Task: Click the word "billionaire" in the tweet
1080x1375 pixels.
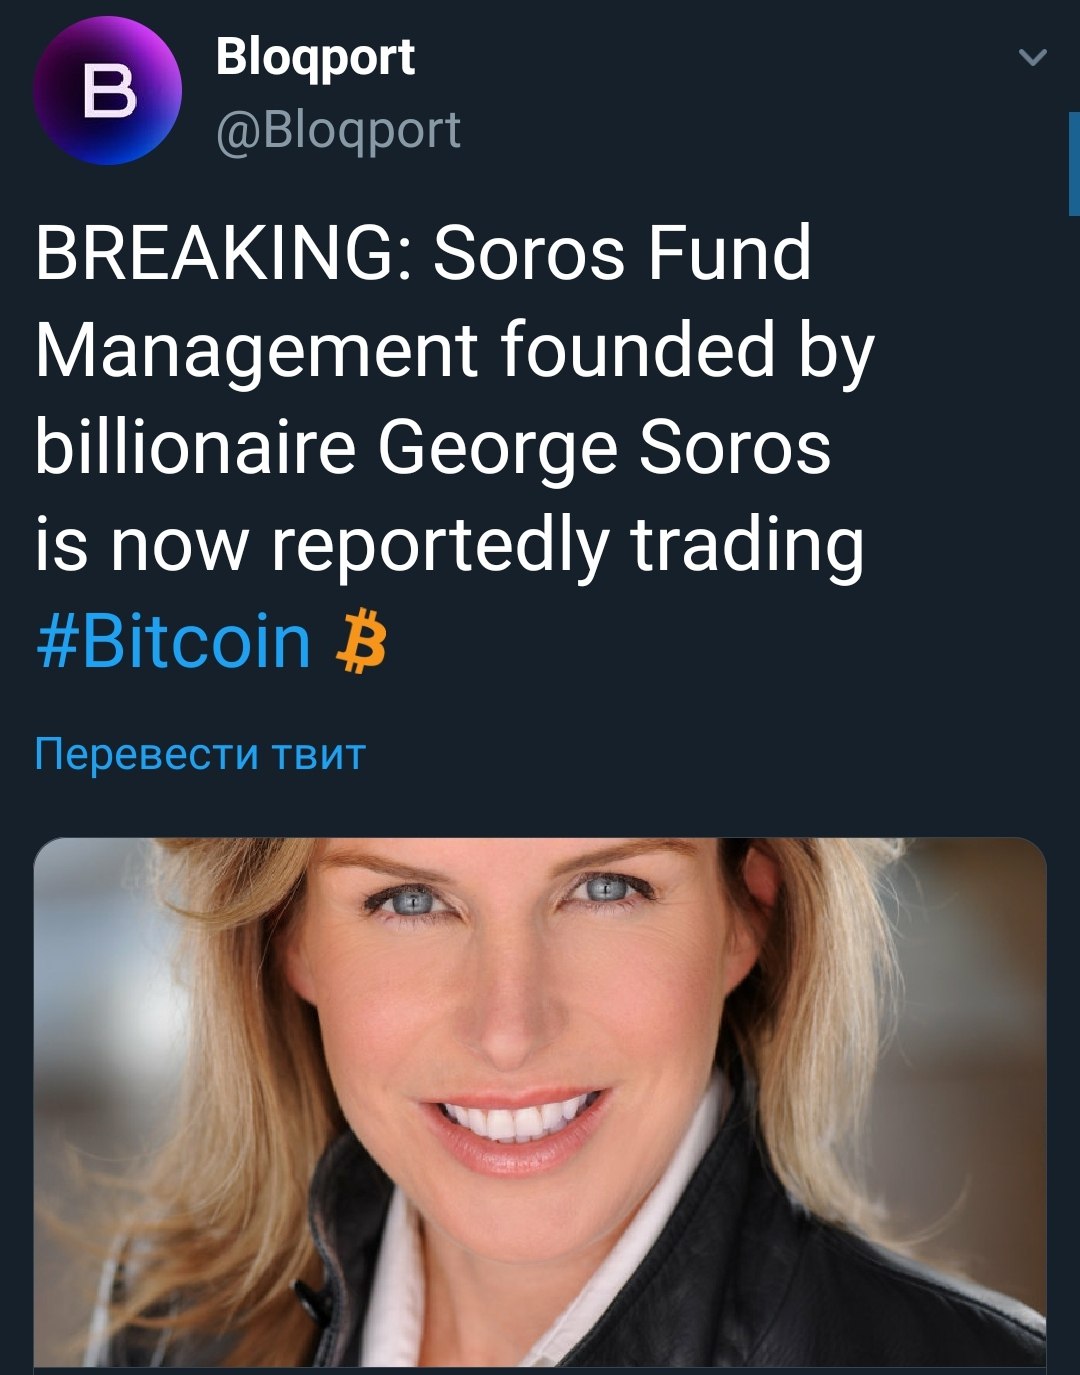Action: coord(195,447)
